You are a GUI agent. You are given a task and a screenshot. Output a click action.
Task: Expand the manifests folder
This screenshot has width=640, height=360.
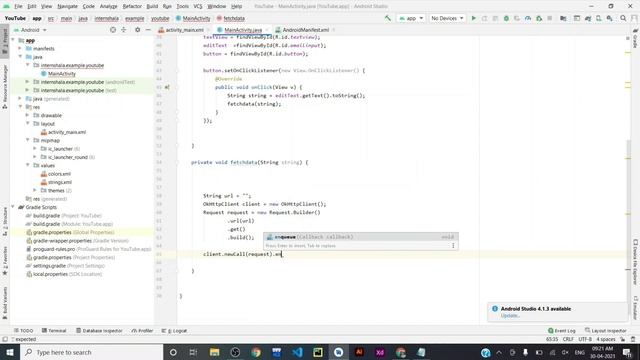coord(20,48)
